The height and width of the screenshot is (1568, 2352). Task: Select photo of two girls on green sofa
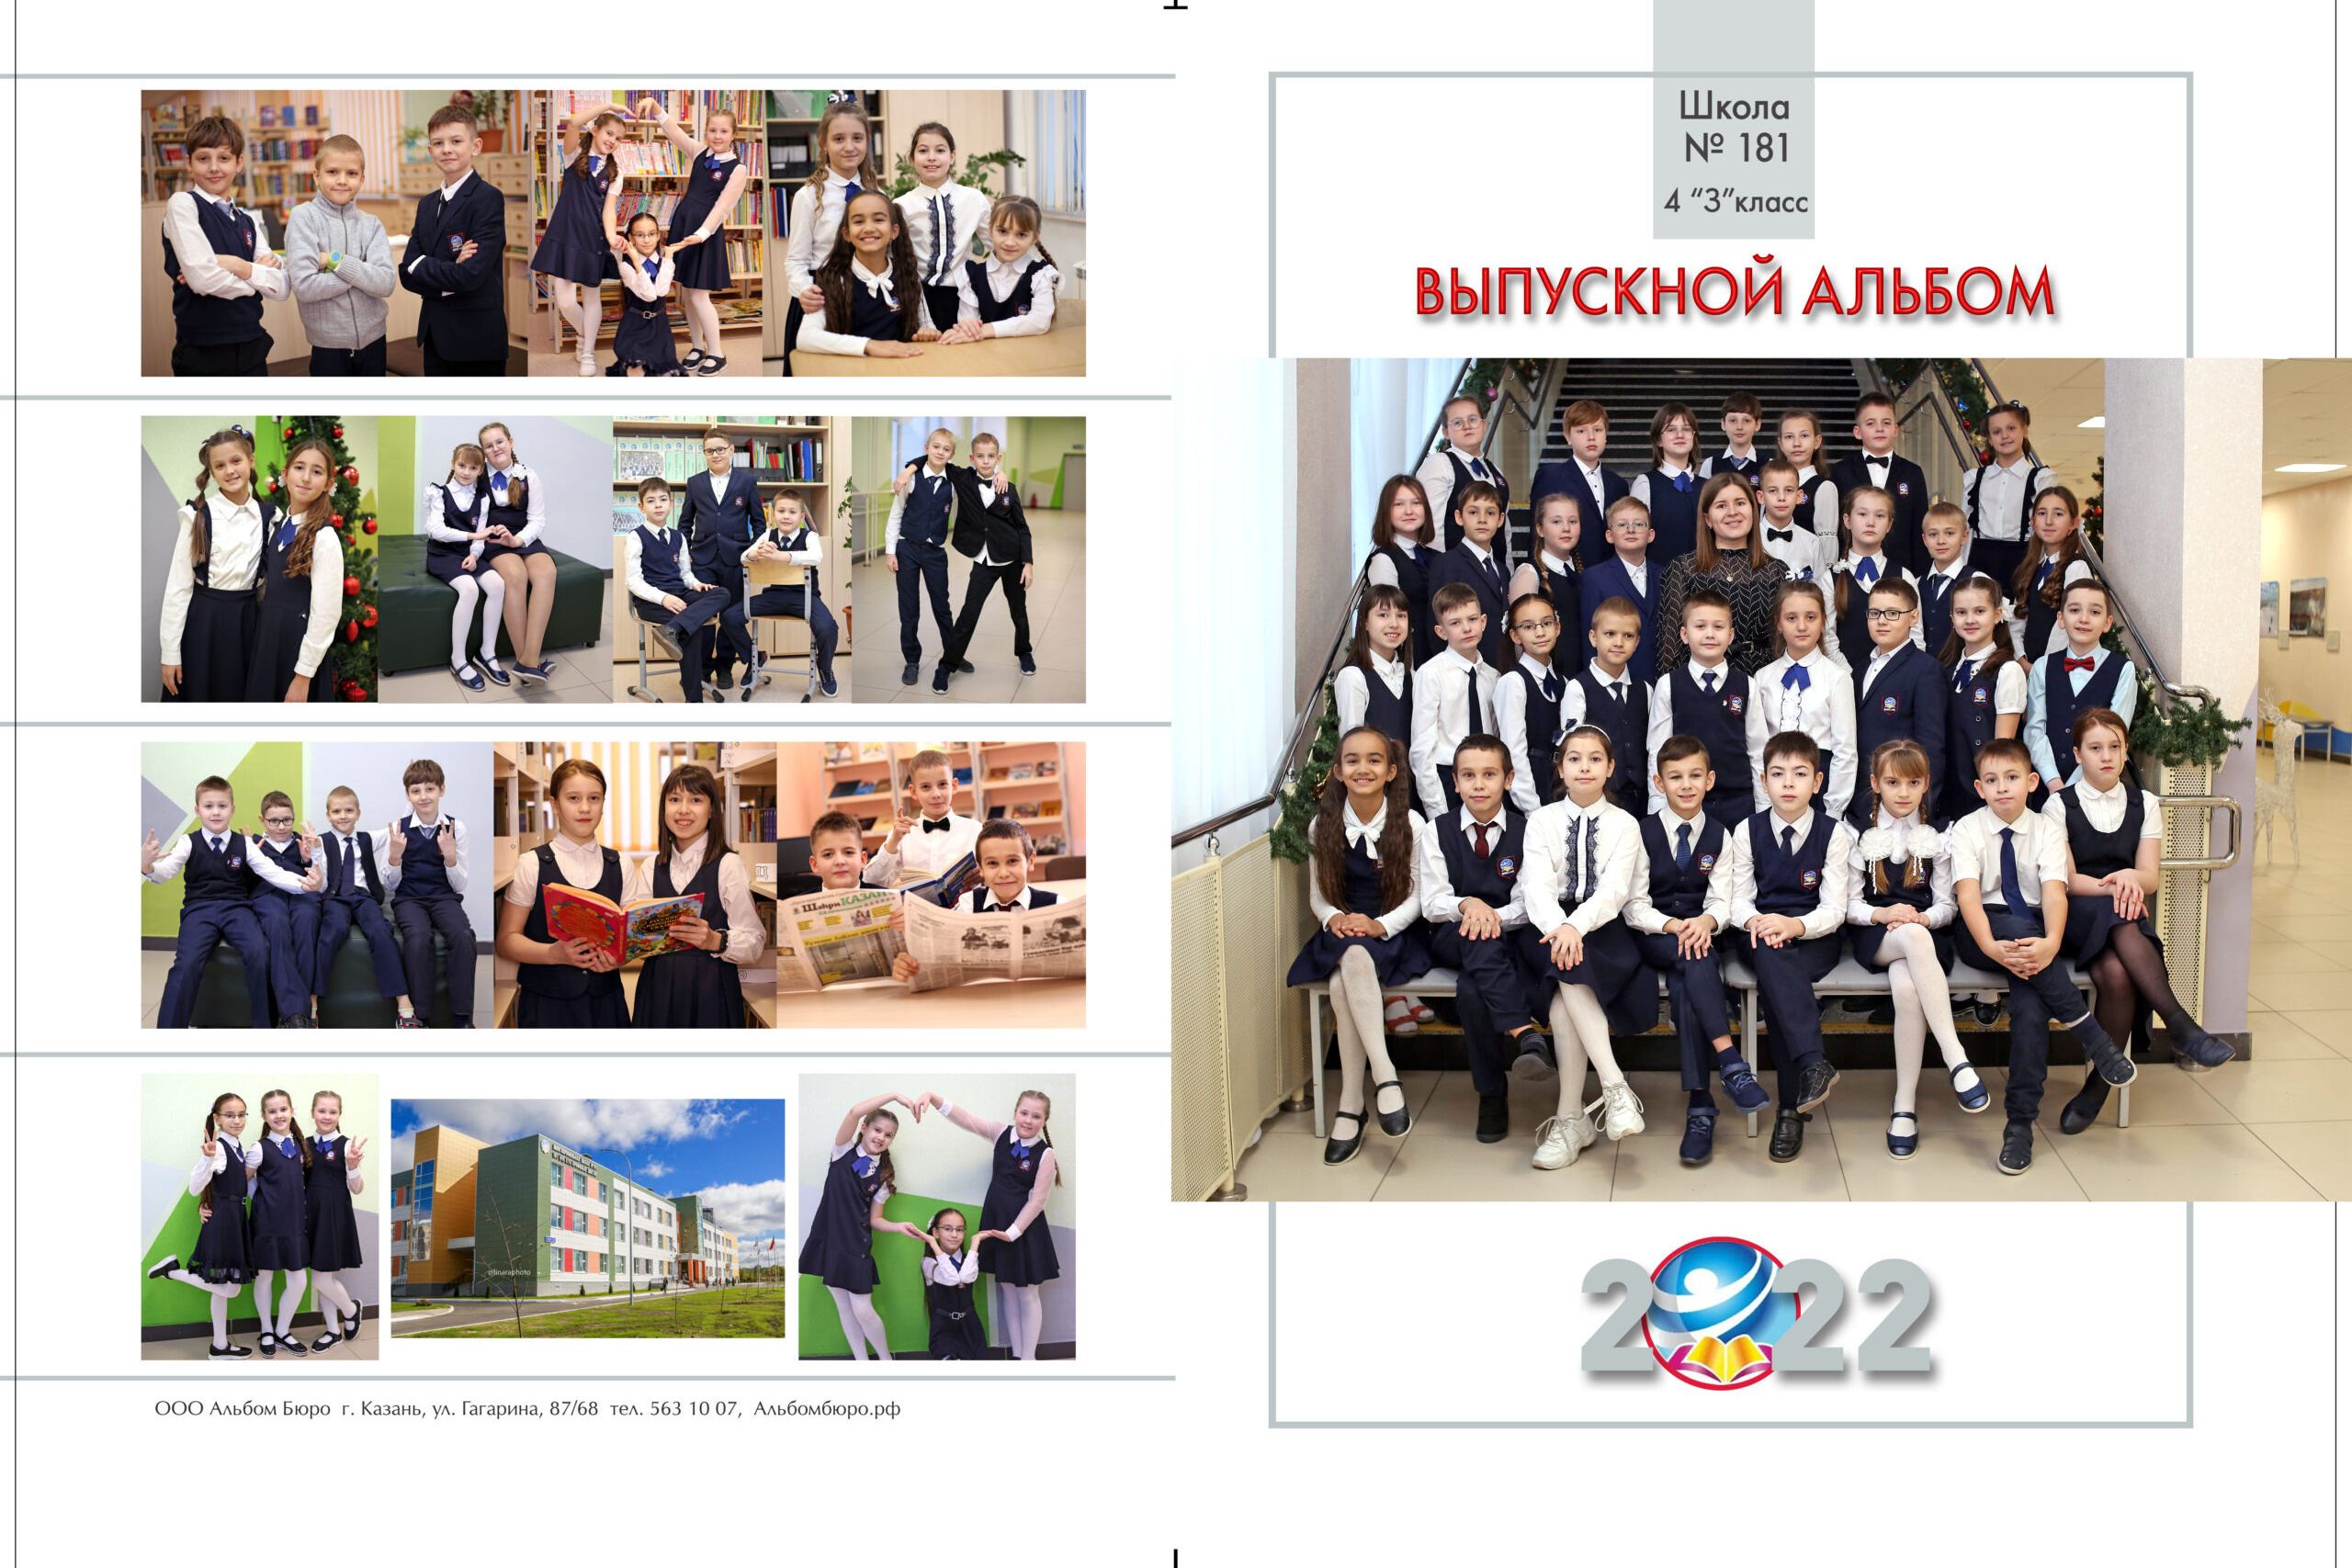(494, 558)
